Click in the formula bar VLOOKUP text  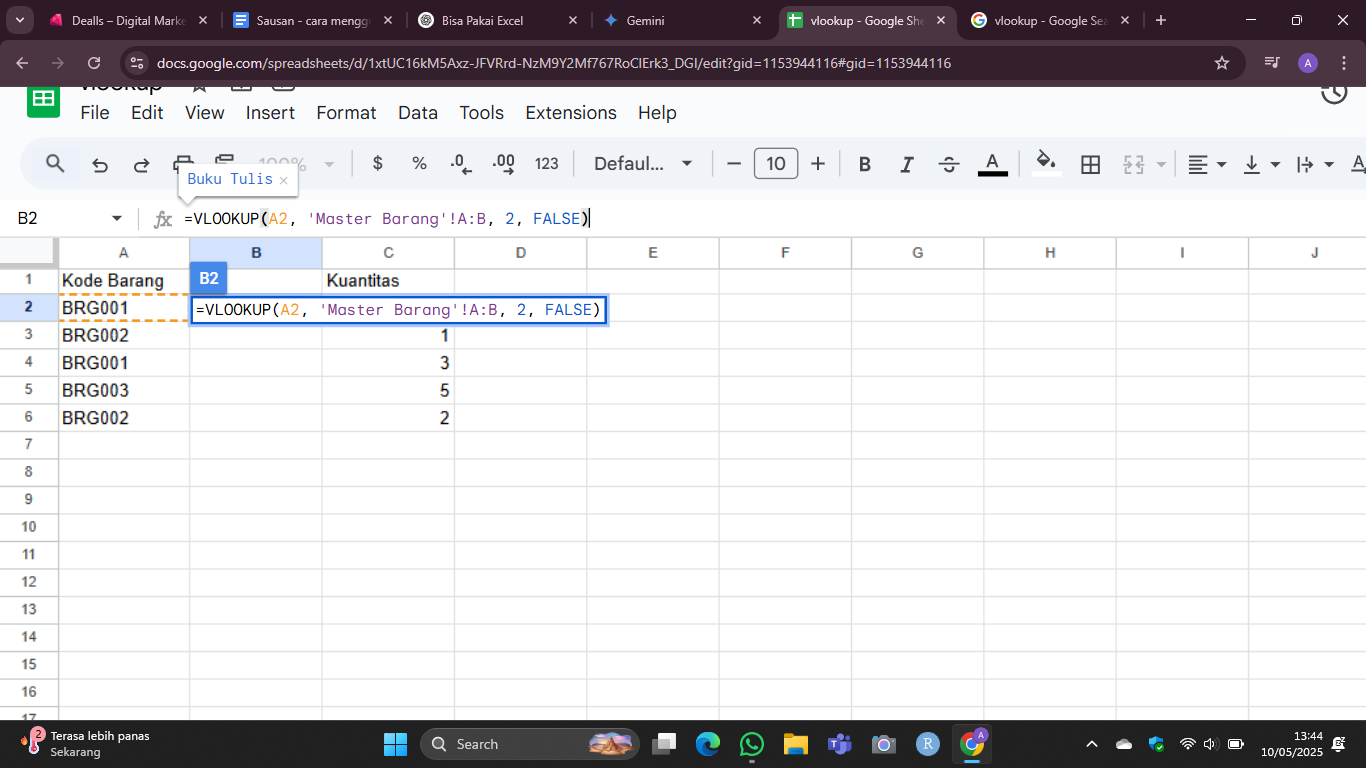pyautogui.click(x=388, y=218)
